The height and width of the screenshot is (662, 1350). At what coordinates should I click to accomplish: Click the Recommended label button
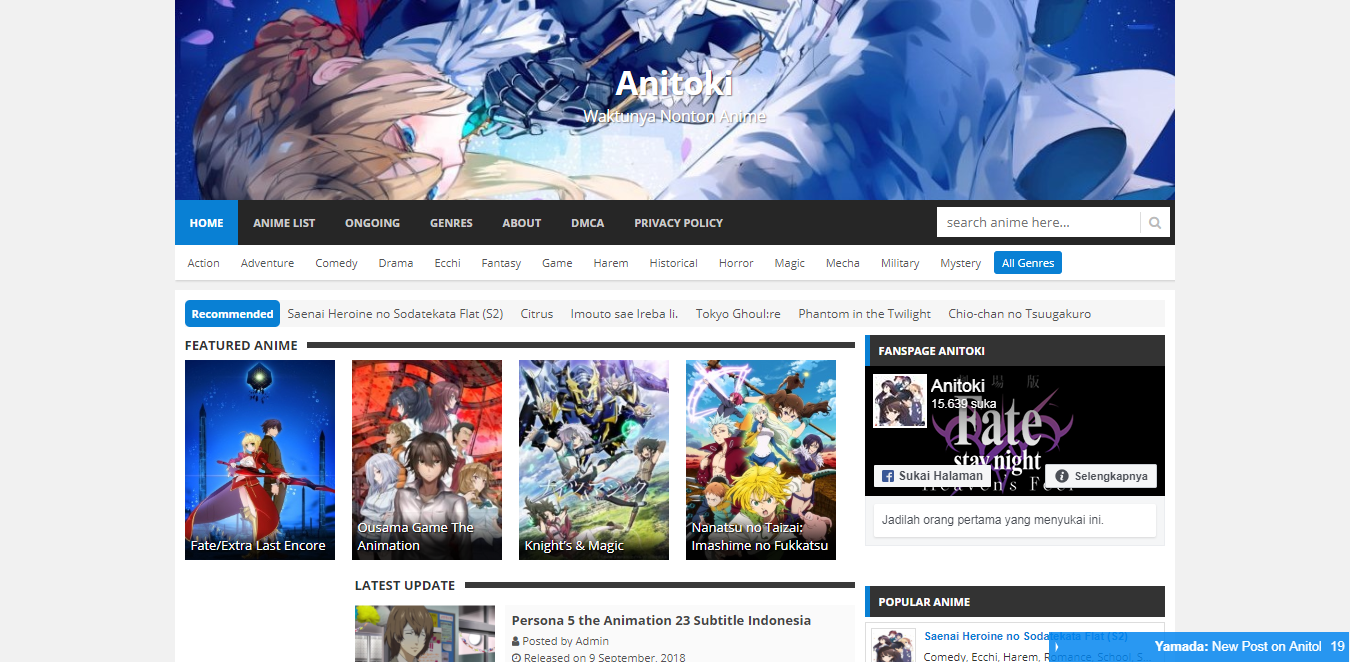pyautogui.click(x=232, y=314)
